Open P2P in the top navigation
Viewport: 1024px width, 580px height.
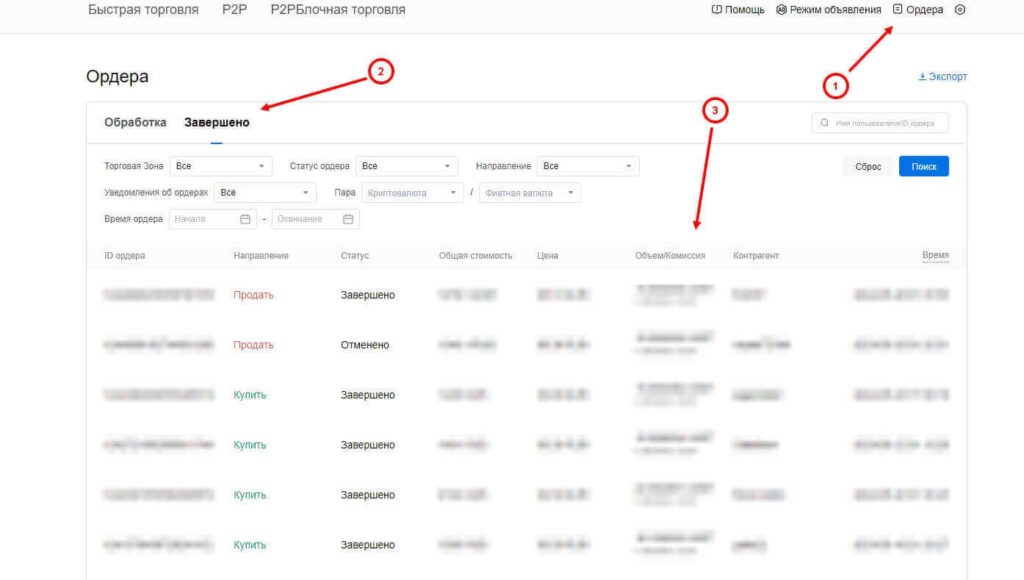pos(234,10)
